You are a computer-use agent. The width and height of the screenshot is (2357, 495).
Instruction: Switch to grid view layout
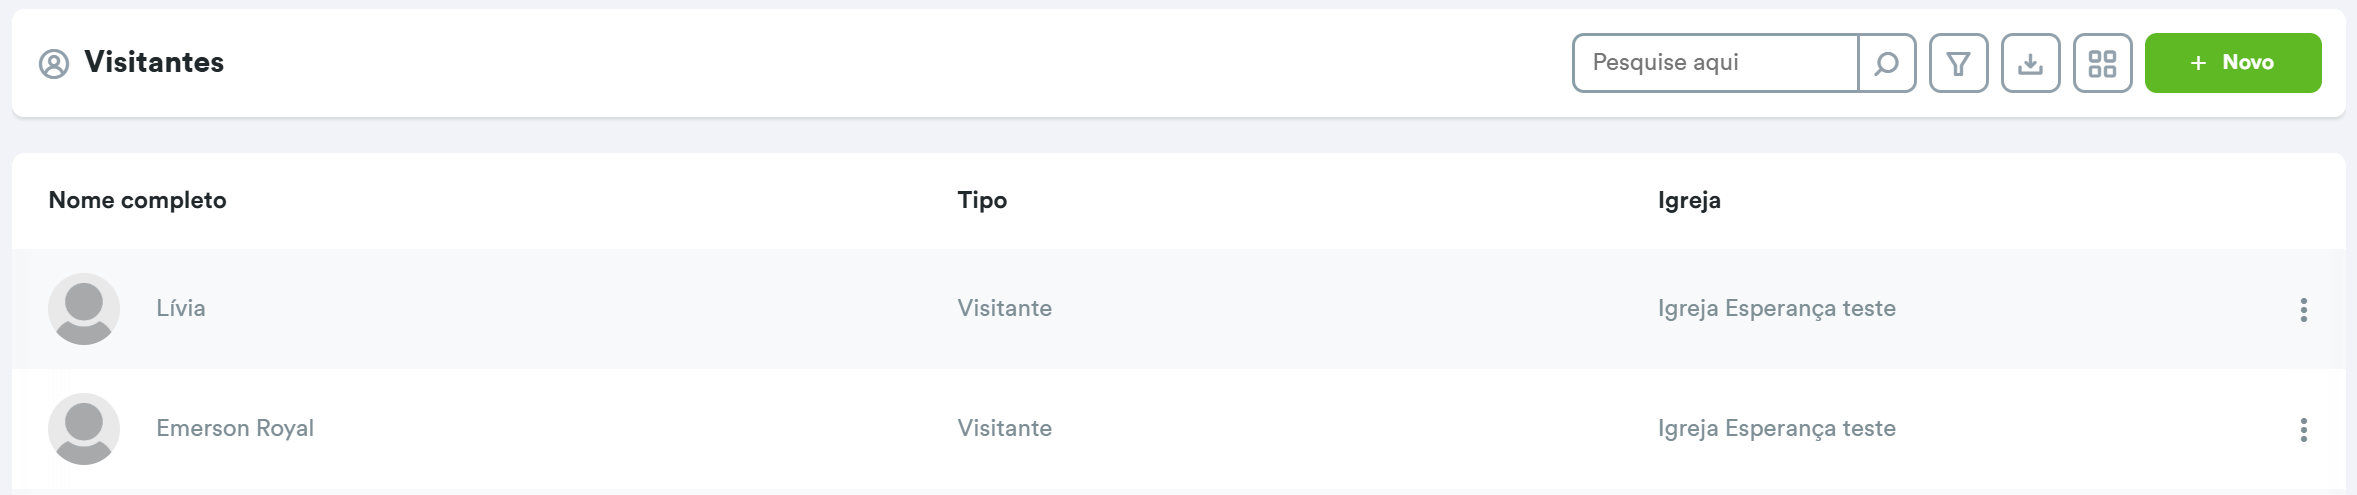click(2102, 64)
